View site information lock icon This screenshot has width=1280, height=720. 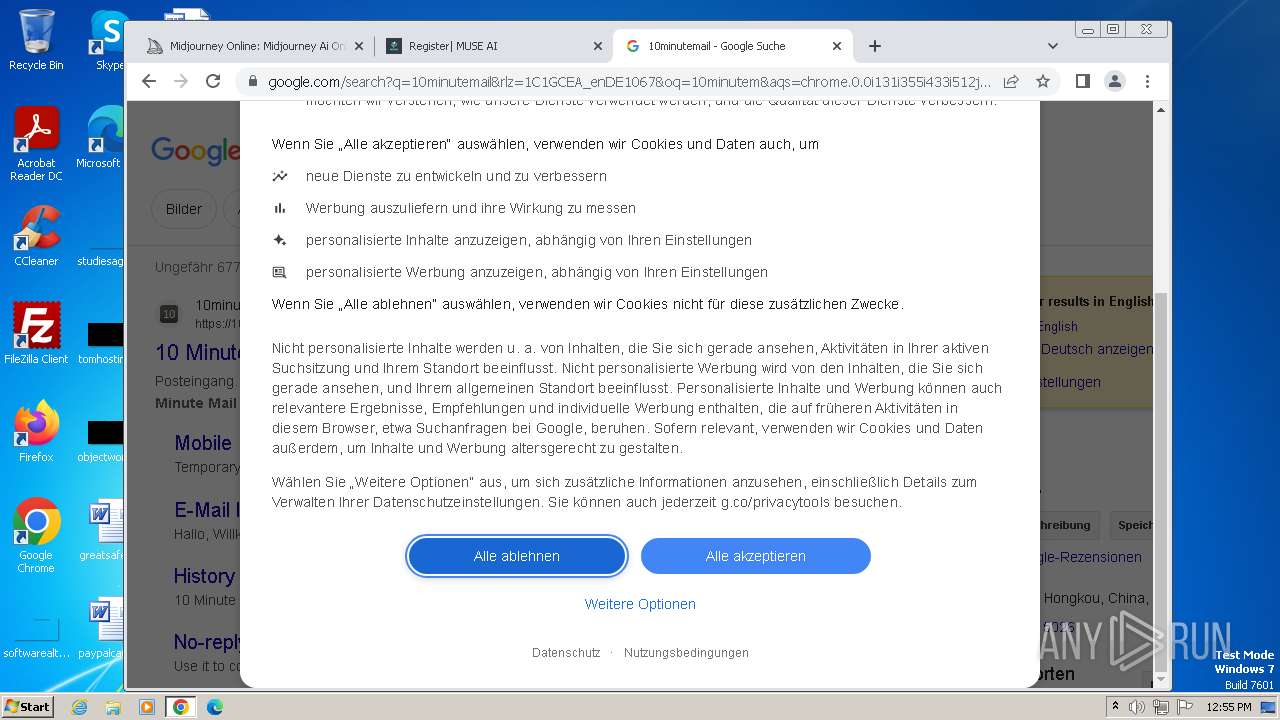252,82
